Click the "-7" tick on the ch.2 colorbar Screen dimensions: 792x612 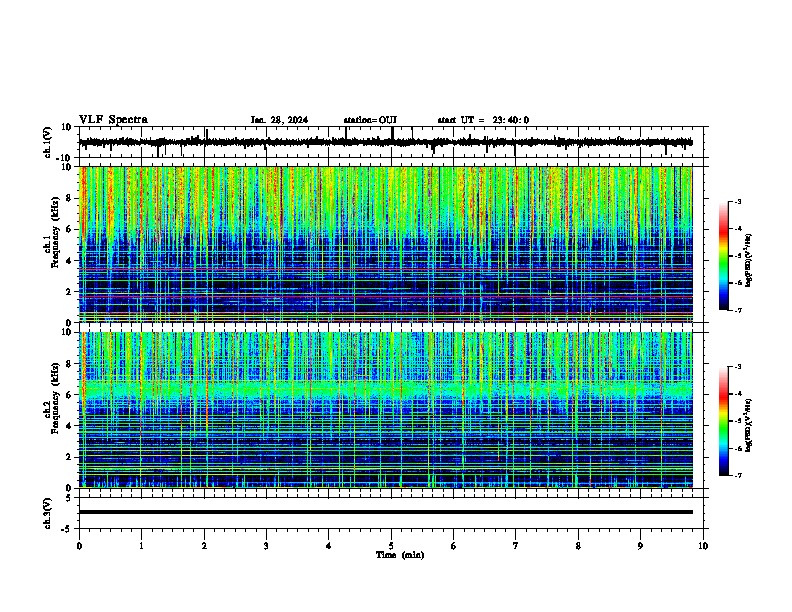pyautogui.click(x=737, y=475)
